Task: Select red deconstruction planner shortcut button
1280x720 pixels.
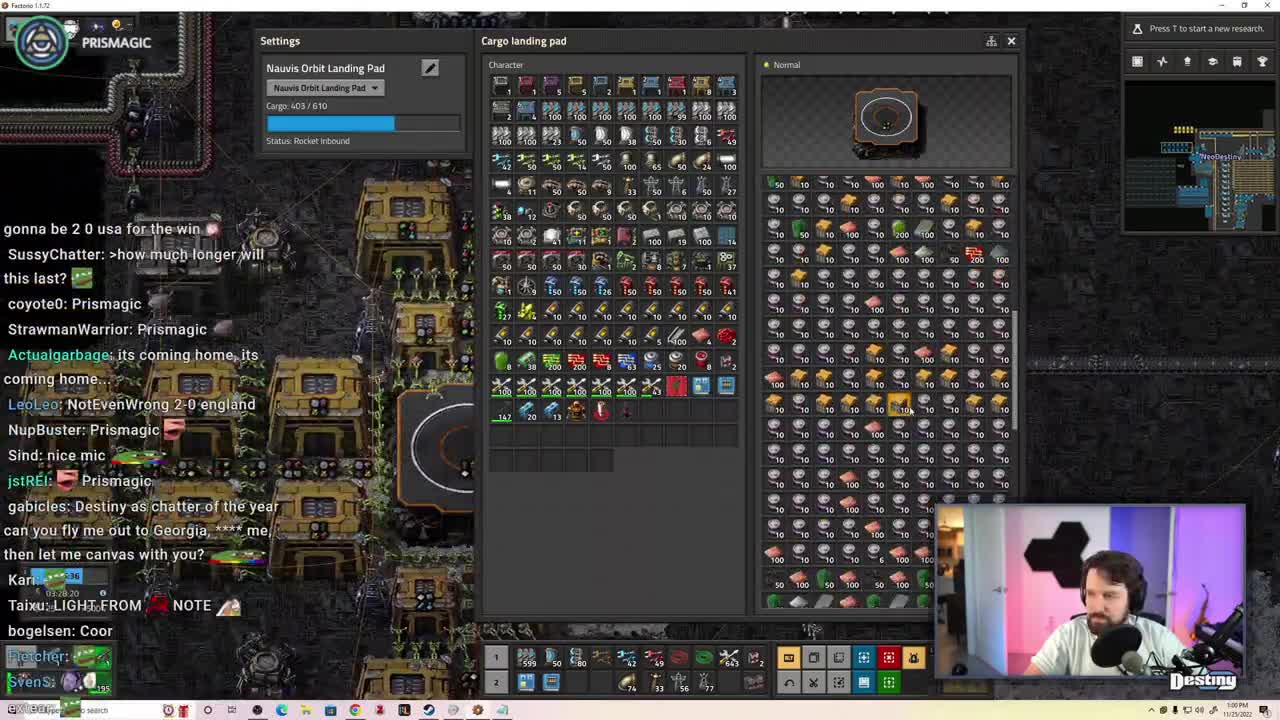Action: 888,657
